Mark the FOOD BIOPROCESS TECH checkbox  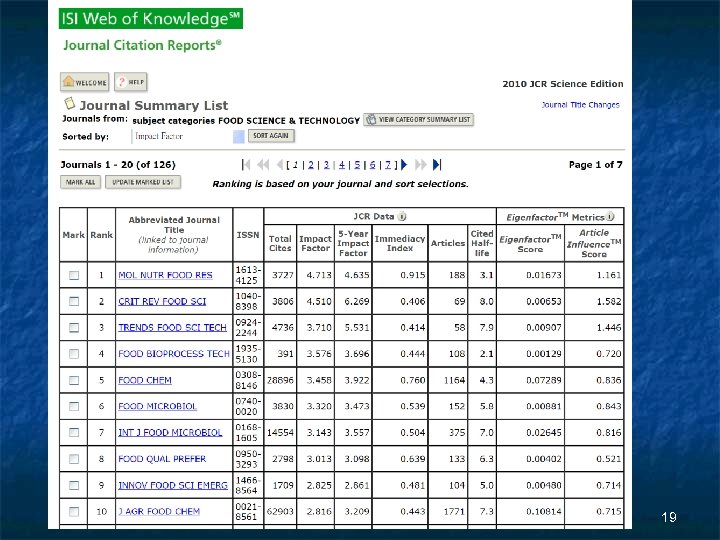73,354
